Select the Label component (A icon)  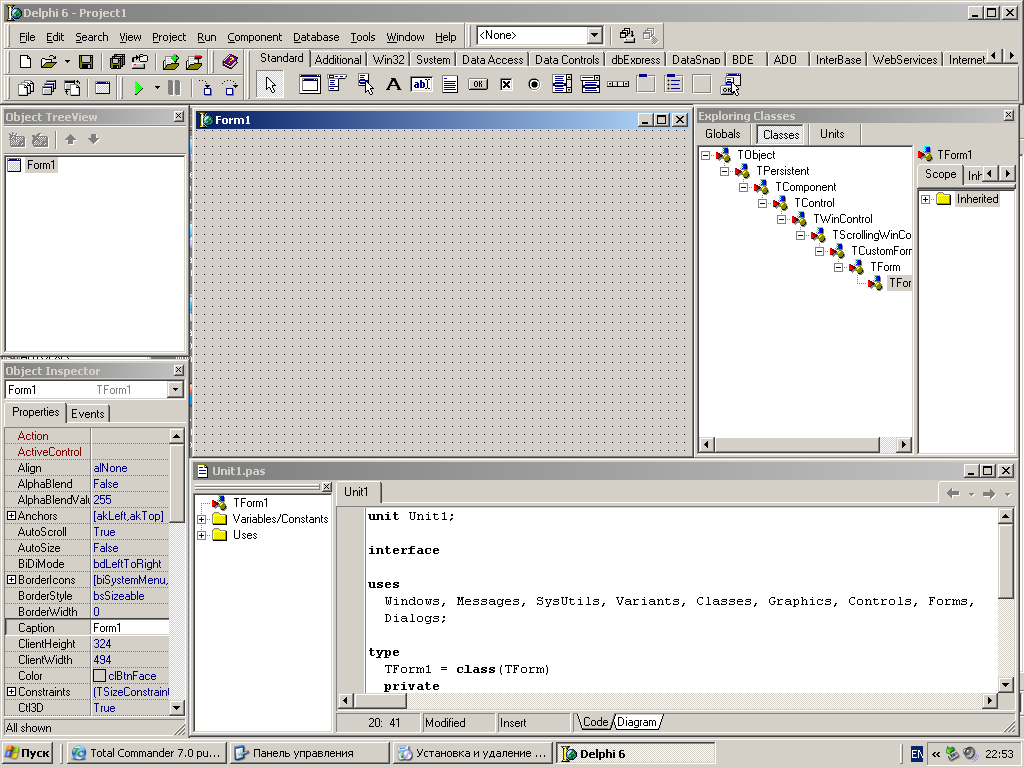pos(394,84)
